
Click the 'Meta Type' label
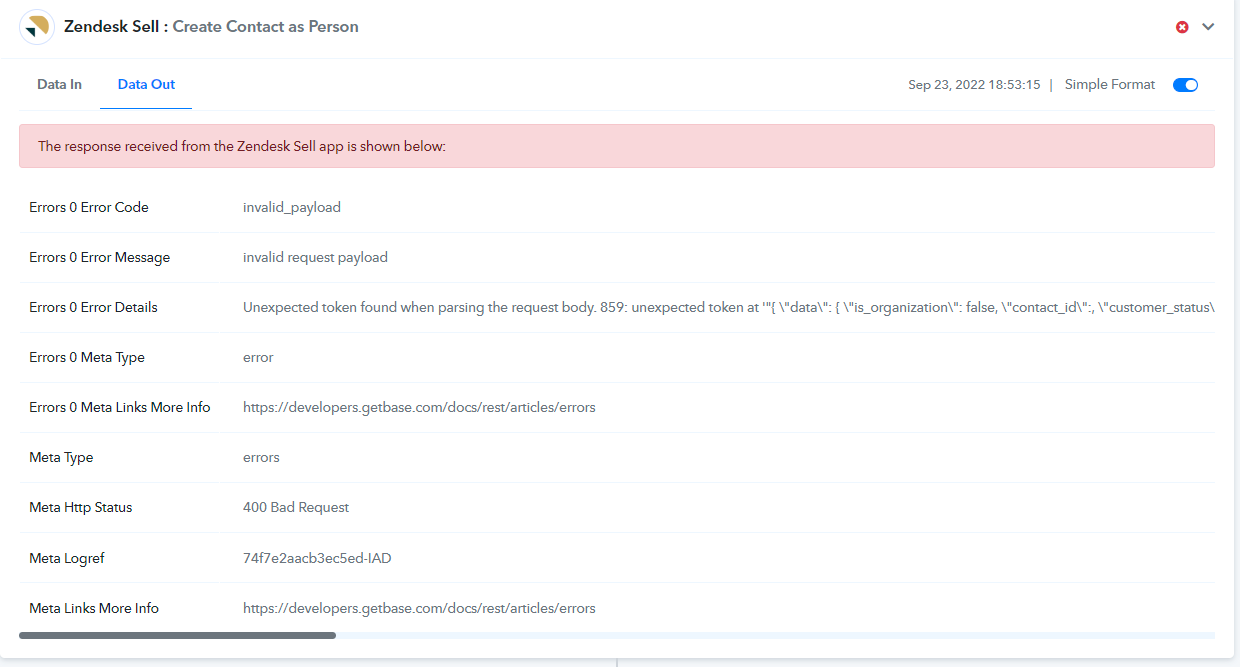61,457
